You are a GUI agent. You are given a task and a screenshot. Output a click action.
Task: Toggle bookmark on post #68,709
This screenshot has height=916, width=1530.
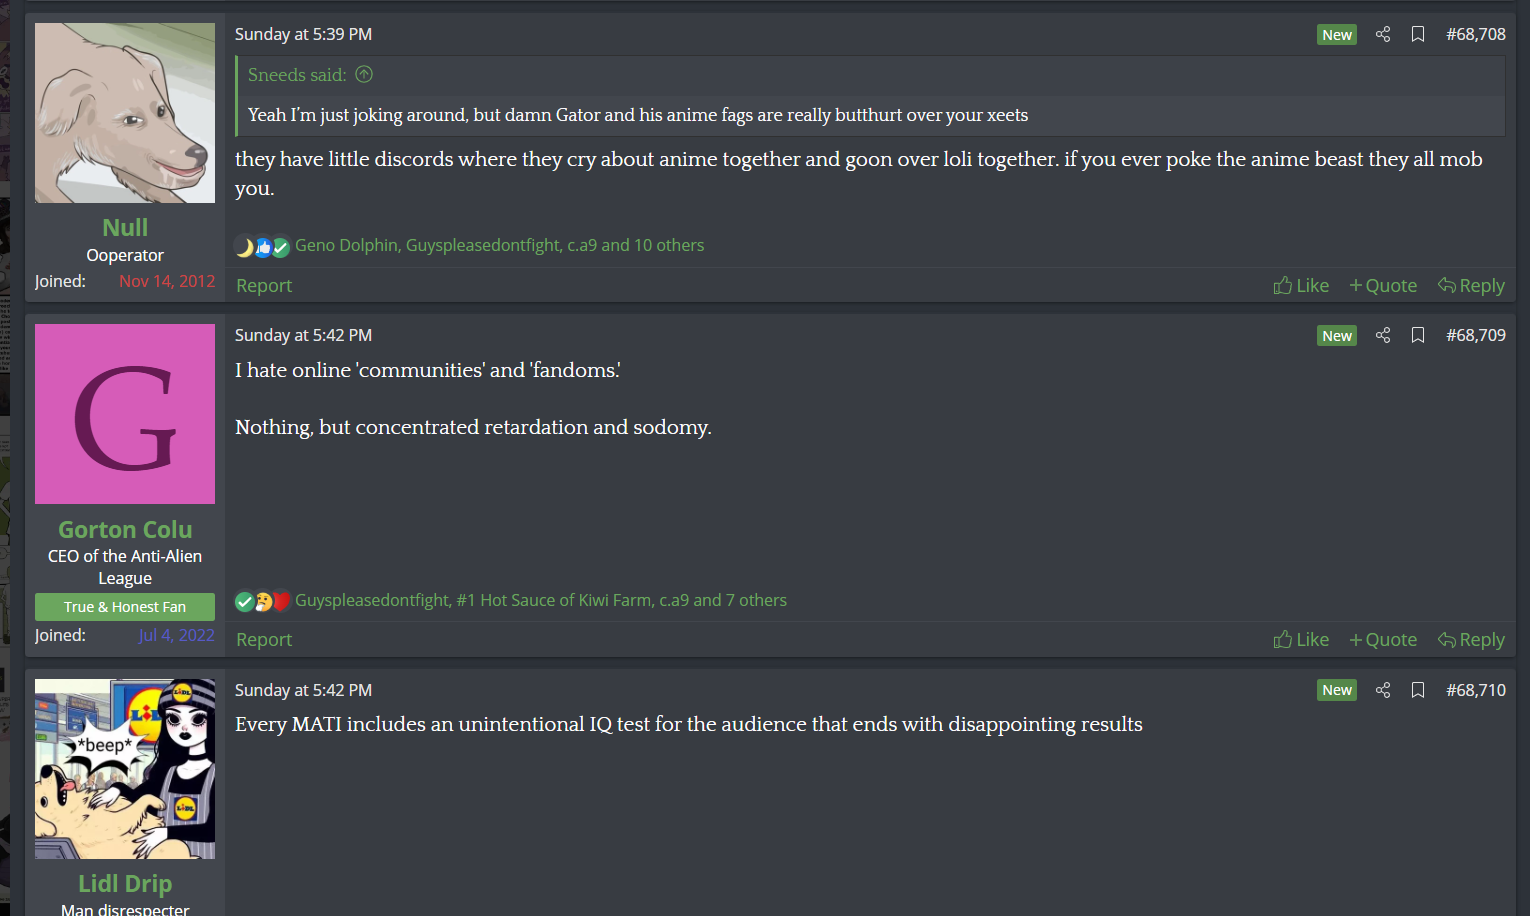coord(1418,335)
